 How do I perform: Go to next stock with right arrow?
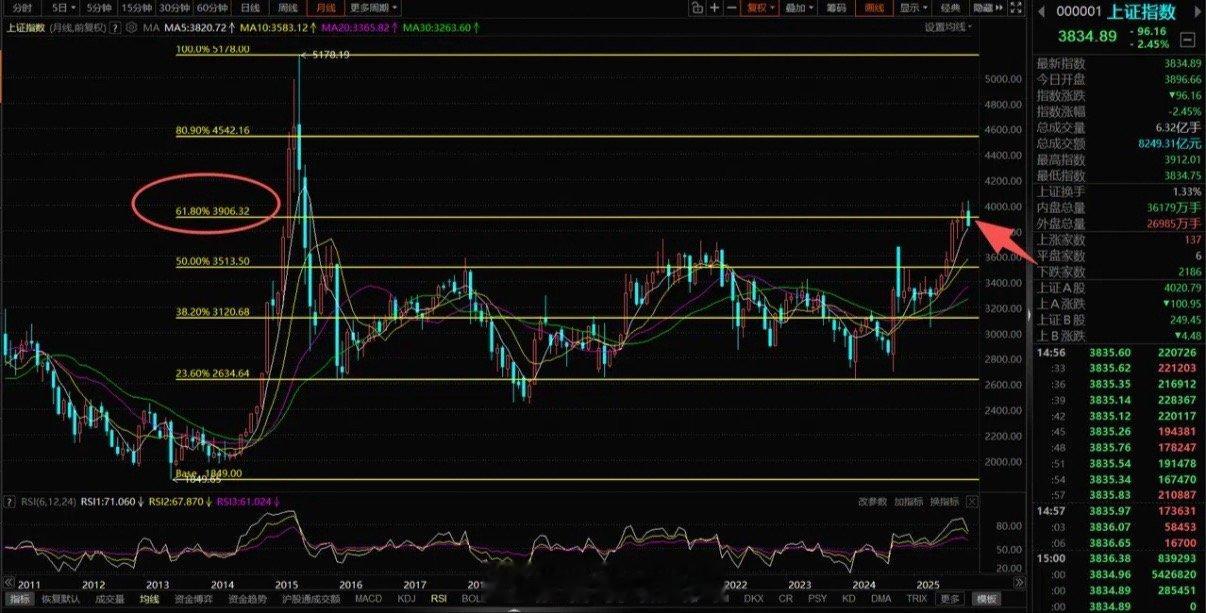[x=1198, y=12]
